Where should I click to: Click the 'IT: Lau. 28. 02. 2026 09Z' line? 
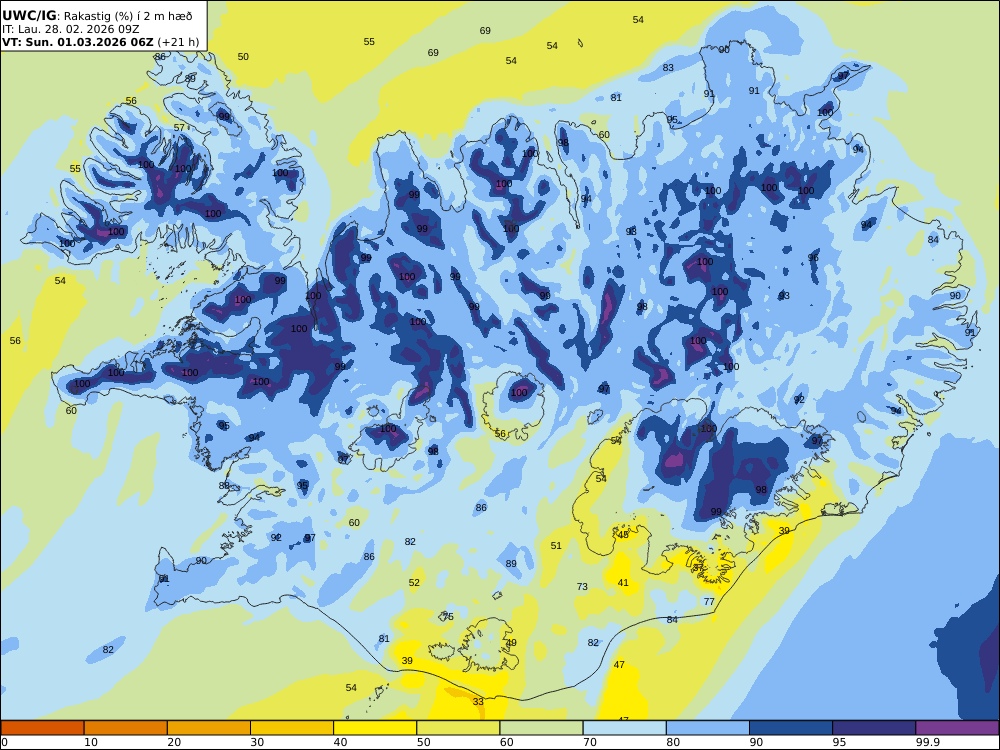71,29
